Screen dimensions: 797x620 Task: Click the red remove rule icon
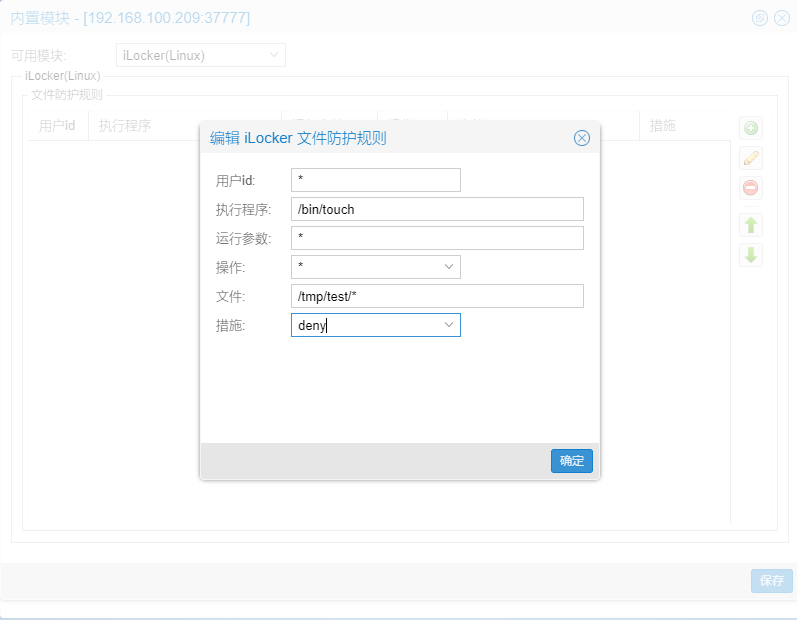tap(751, 188)
